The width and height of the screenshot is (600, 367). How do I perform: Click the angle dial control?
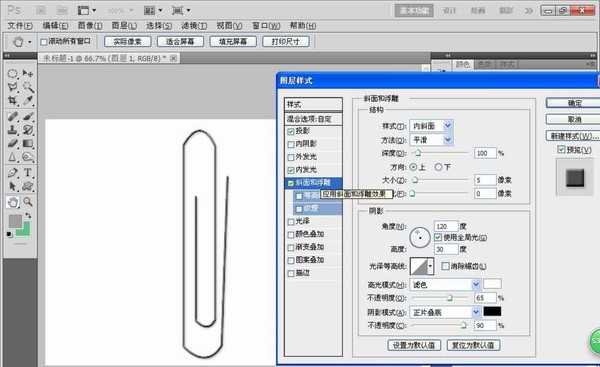coord(419,238)
